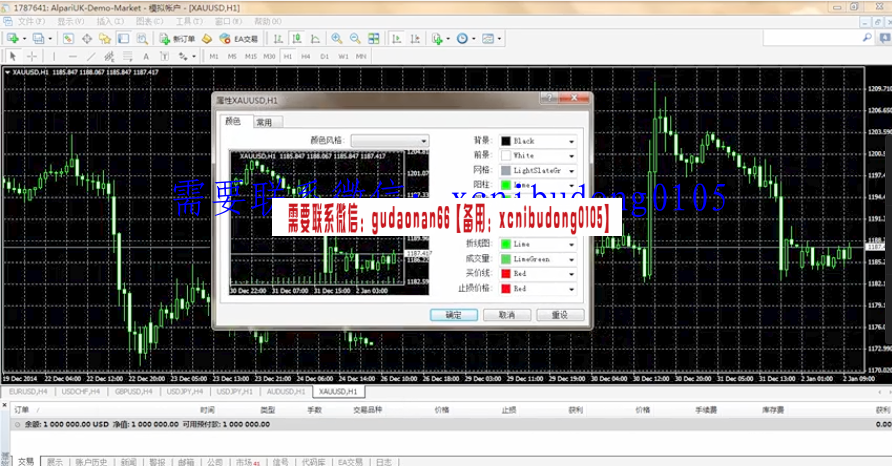
Task: Click the 重设 reset button
Action: [560, 315]
